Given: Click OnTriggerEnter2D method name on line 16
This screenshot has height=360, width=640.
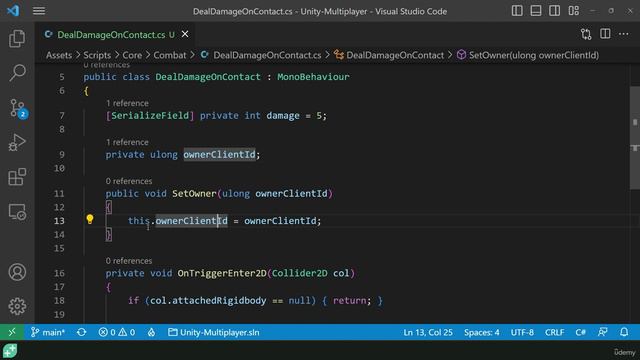Looking at the screenshot, I should click(222, 273).
